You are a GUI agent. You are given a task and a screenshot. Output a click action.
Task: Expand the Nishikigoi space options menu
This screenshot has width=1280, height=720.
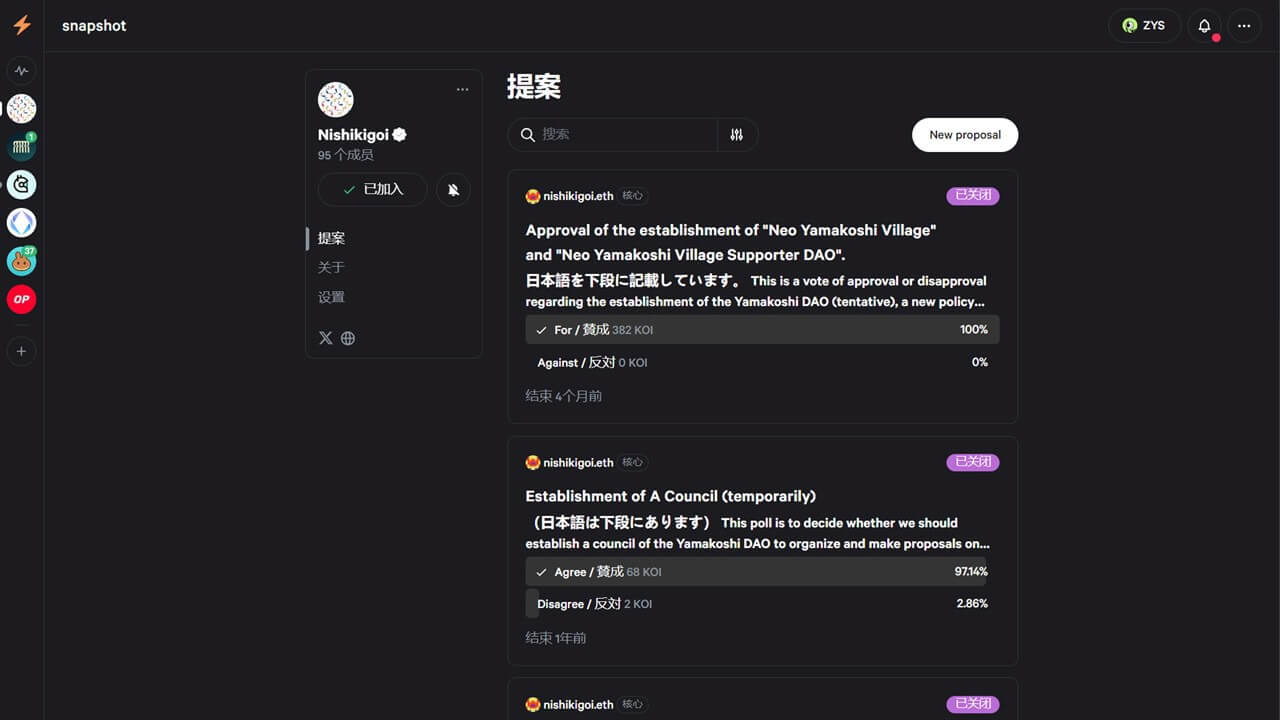462,90
